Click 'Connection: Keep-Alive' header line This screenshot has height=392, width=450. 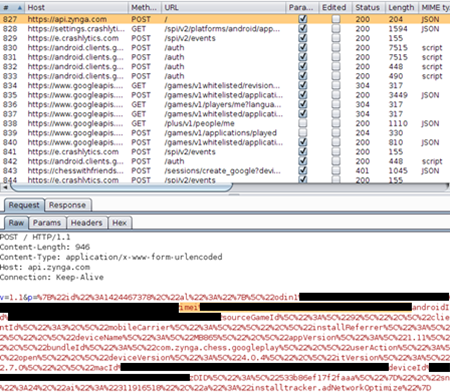pyautogui.click(x=52, y=277)
